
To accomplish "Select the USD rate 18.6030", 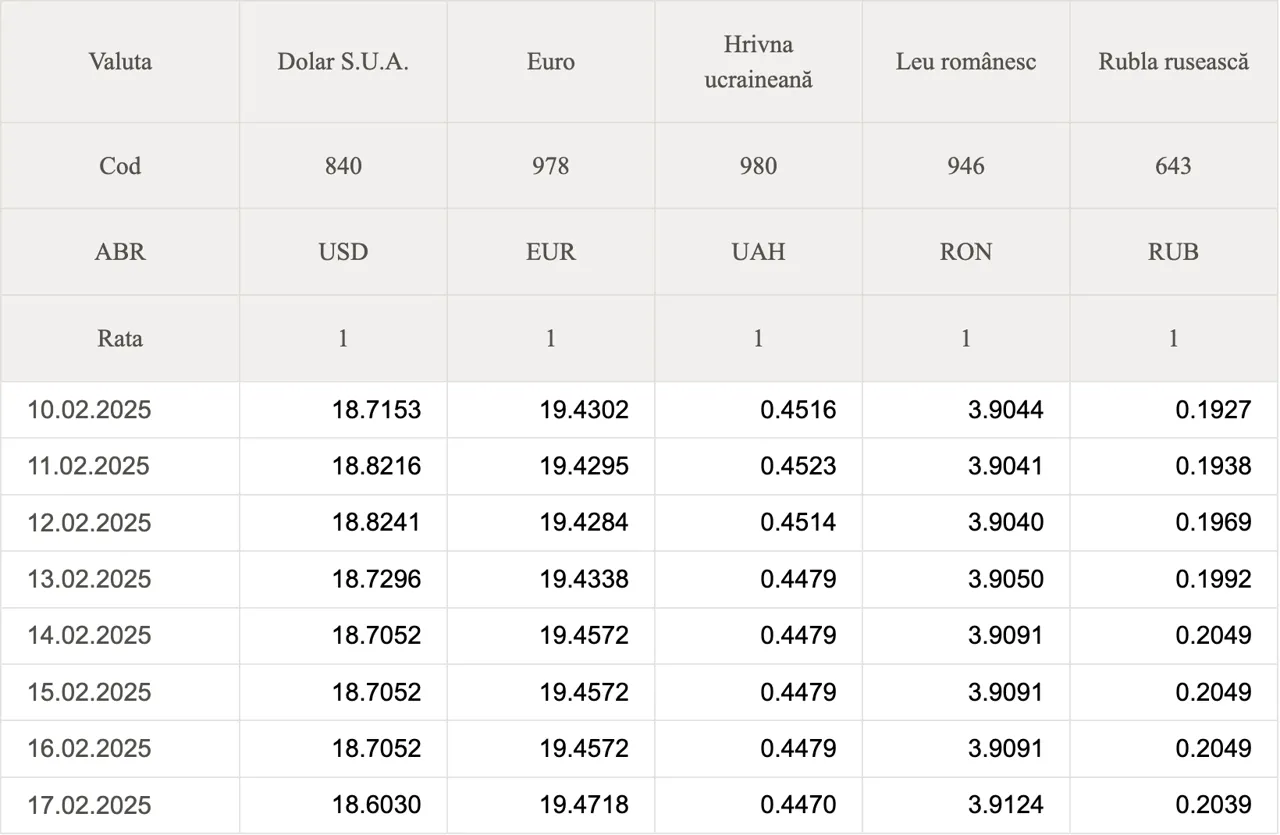I will 377,805.
